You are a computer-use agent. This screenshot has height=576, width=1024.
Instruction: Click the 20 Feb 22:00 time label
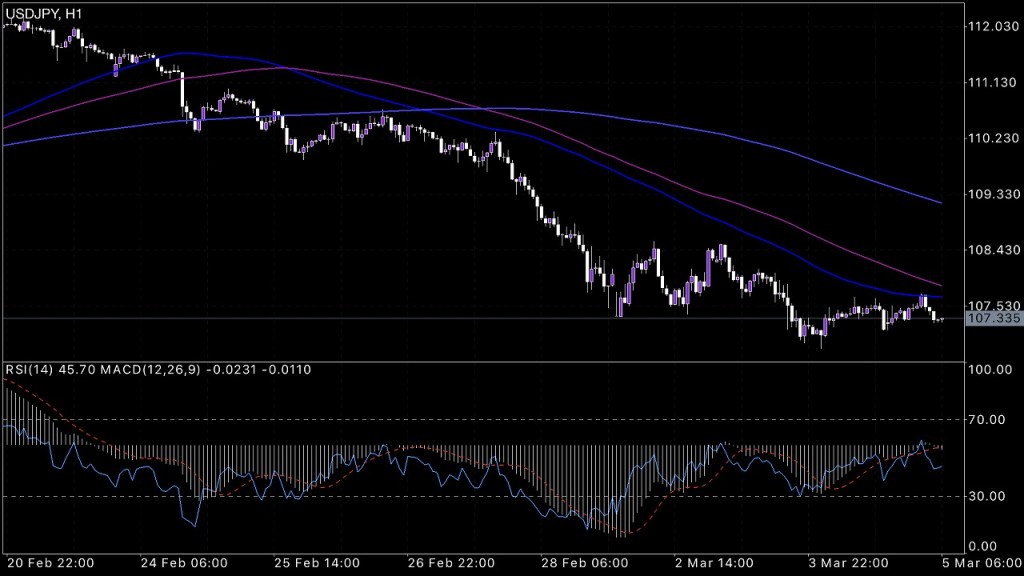(x=51, y=563)
